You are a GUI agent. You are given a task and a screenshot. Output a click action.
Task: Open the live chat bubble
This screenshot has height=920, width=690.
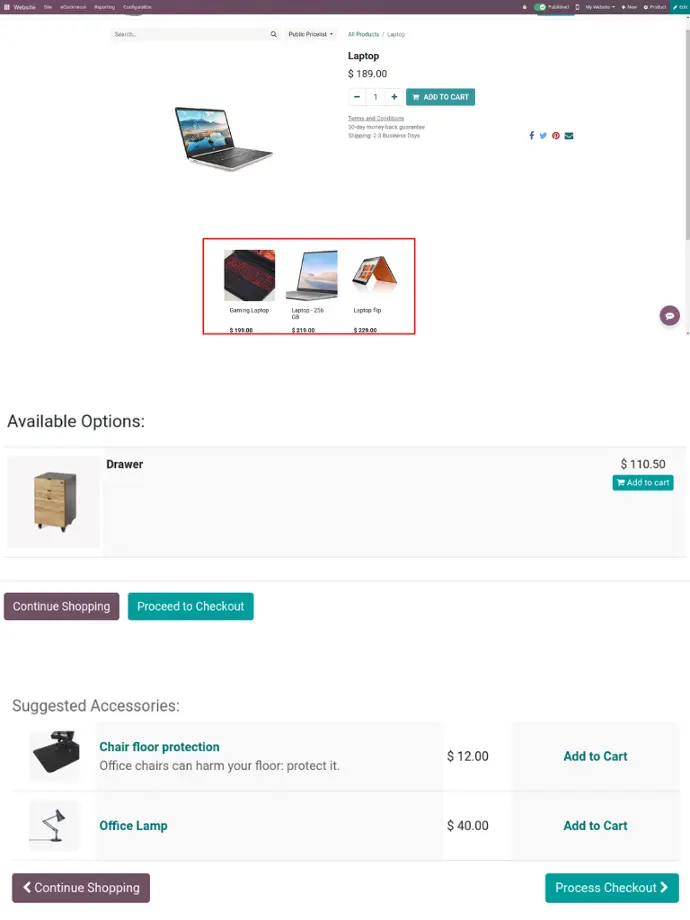669,316
